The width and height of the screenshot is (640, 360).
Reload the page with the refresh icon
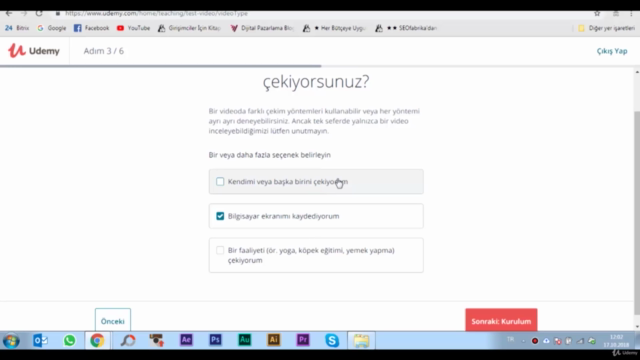[x=39, y=13]
